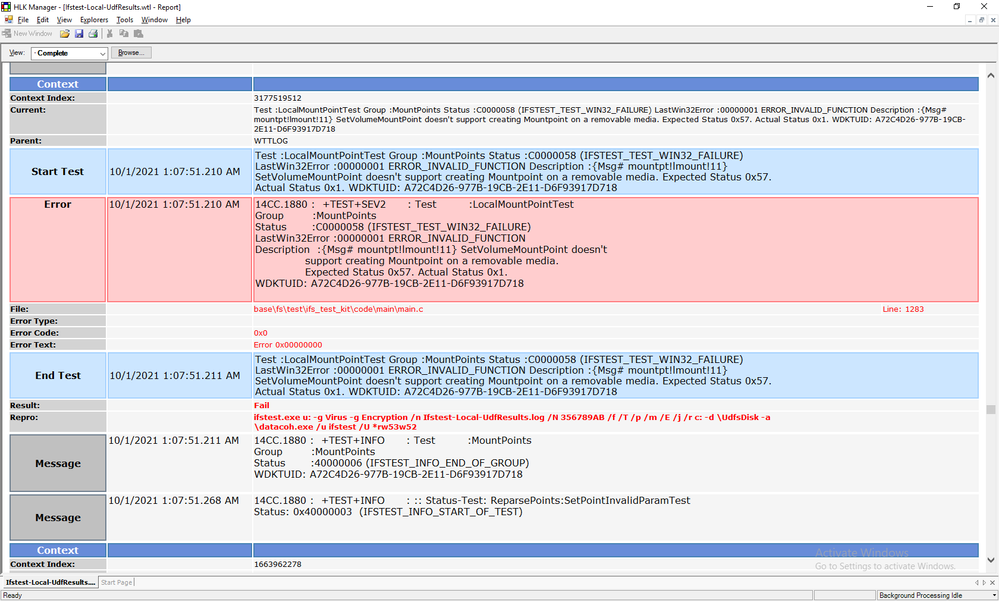The image size is (999, 601).
Task: Click the Ready status bar text
Action: 12,595
